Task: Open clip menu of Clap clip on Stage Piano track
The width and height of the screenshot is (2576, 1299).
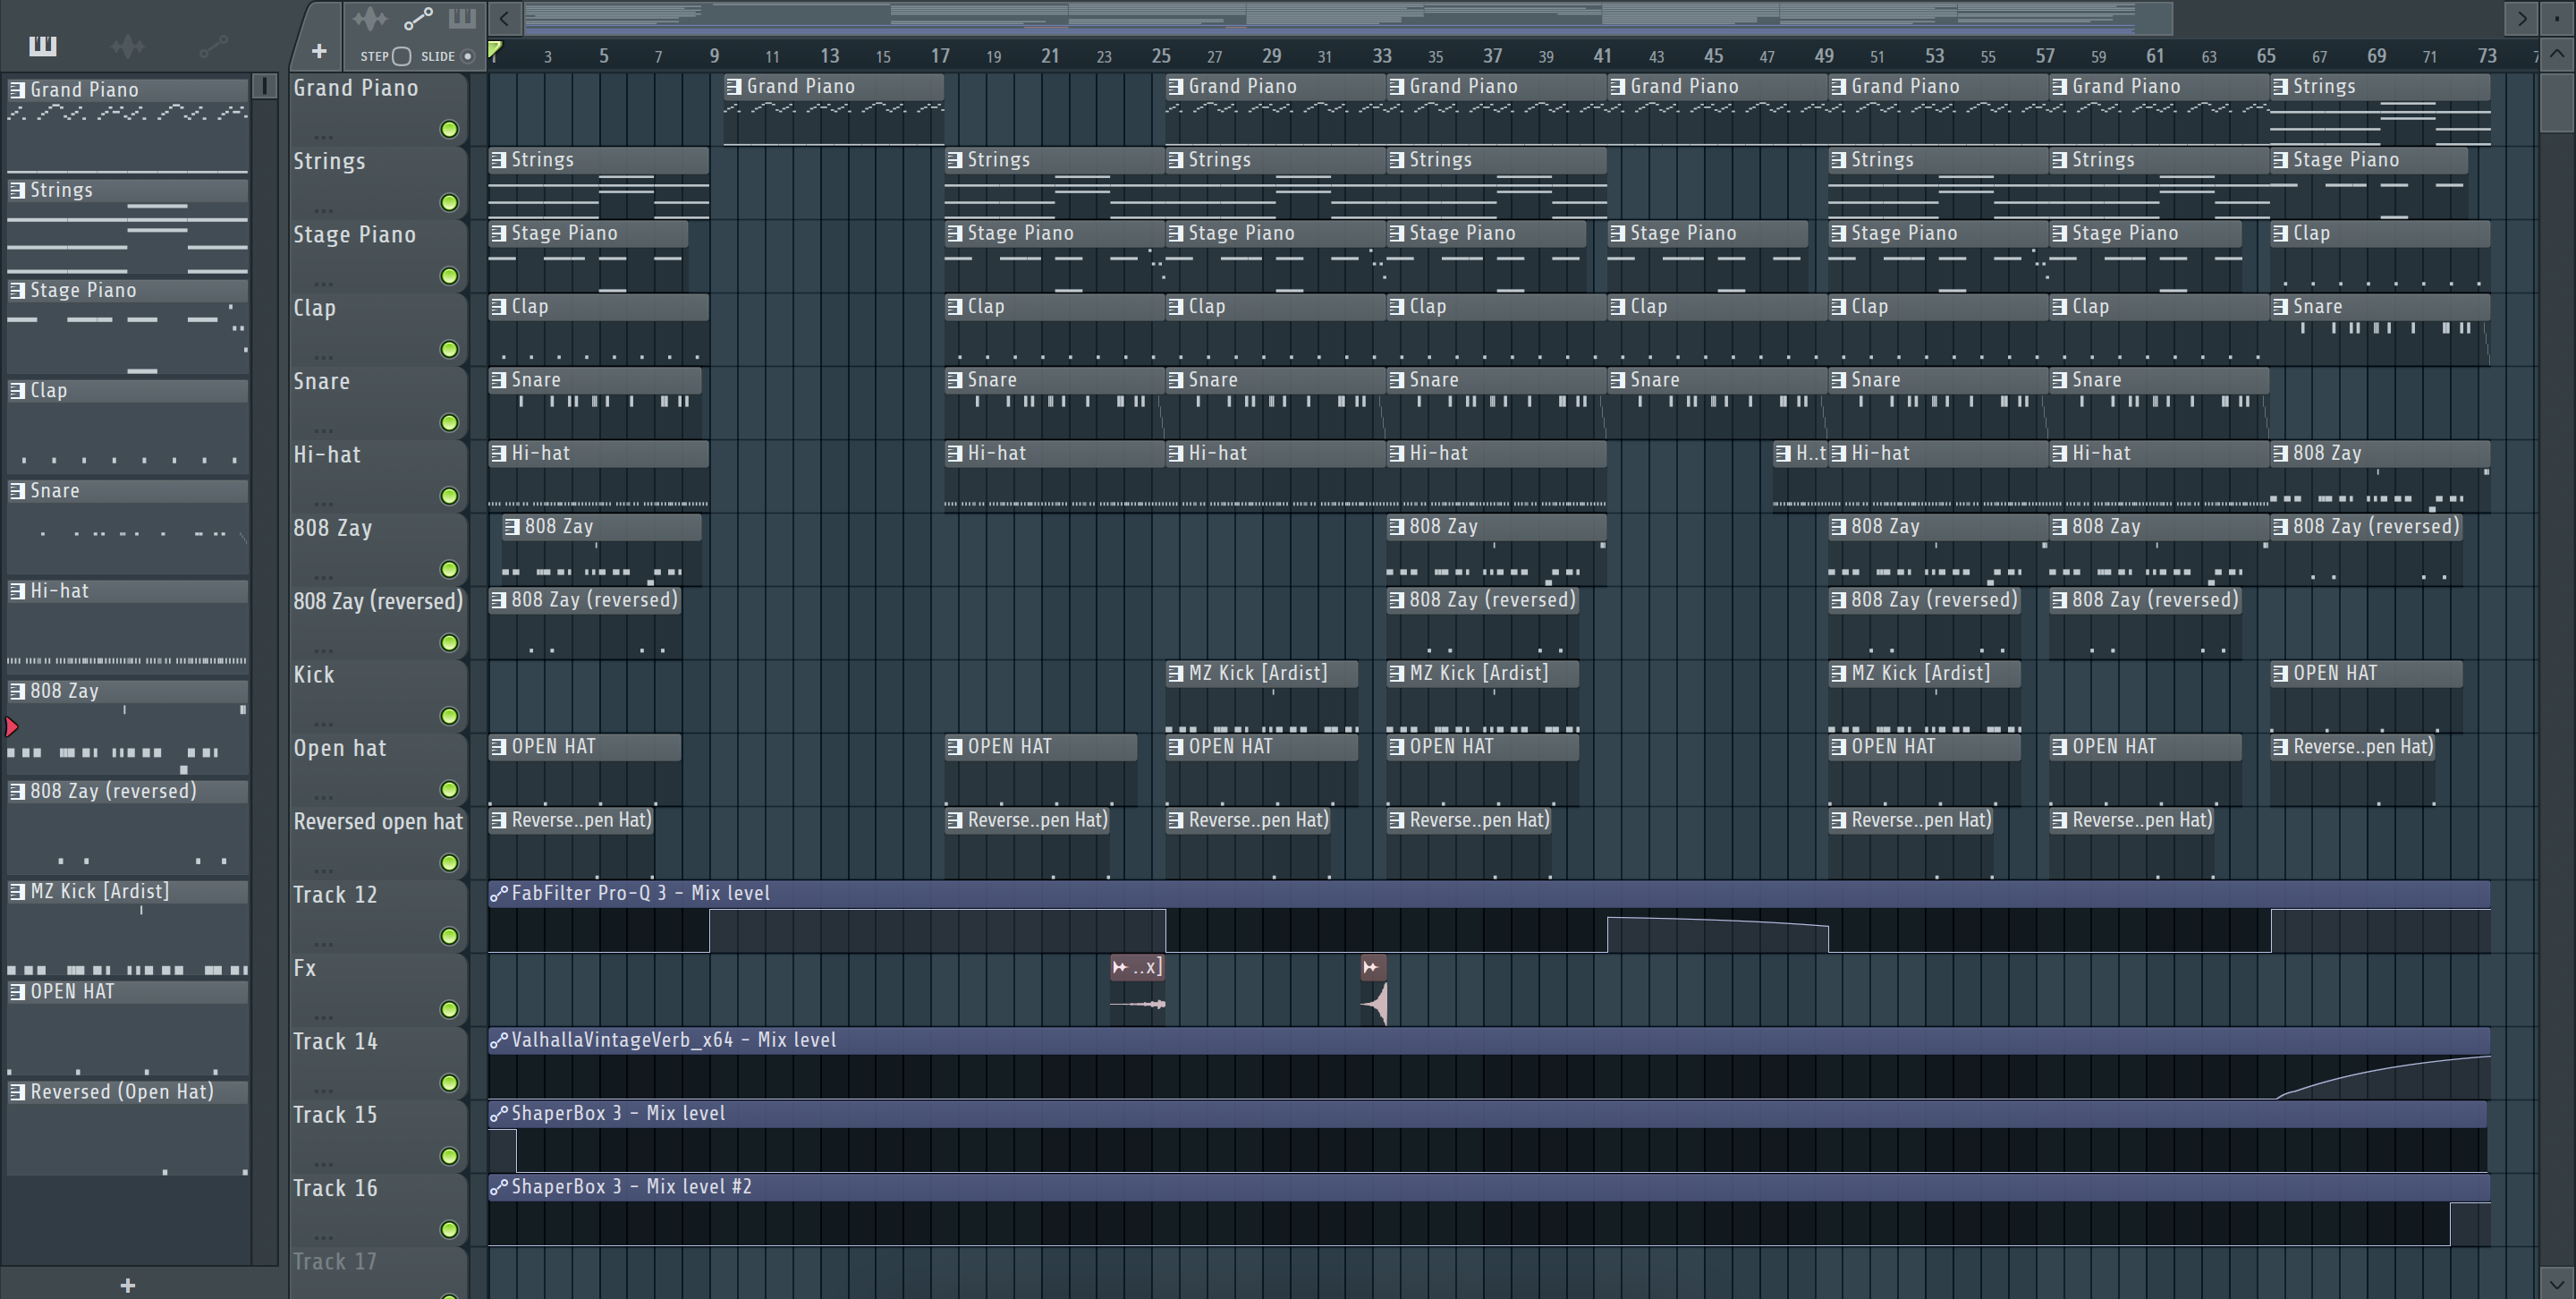Action: point(2280,233)
